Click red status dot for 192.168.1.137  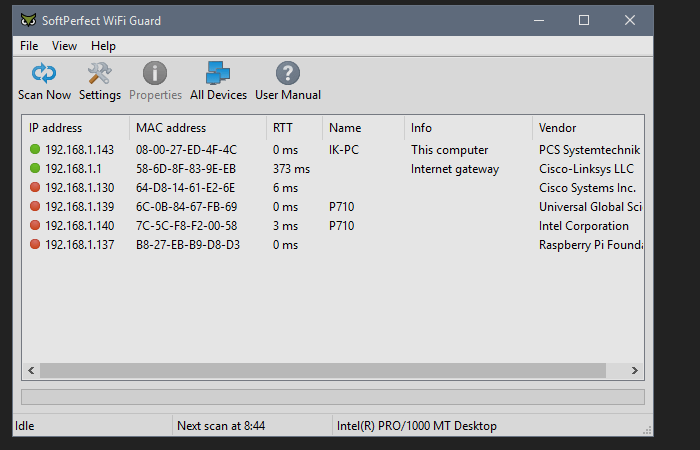(x=35, y=244)
